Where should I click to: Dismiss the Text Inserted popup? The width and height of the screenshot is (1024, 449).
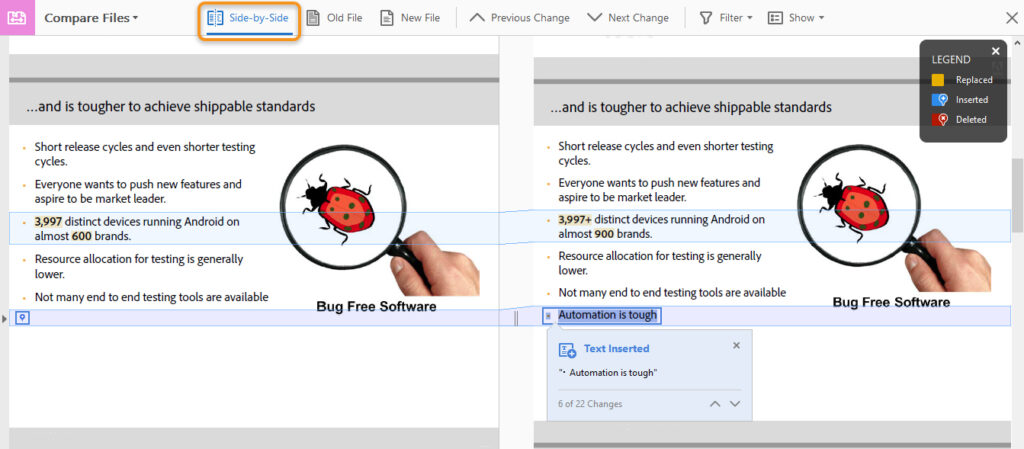(x=737, y=345)
